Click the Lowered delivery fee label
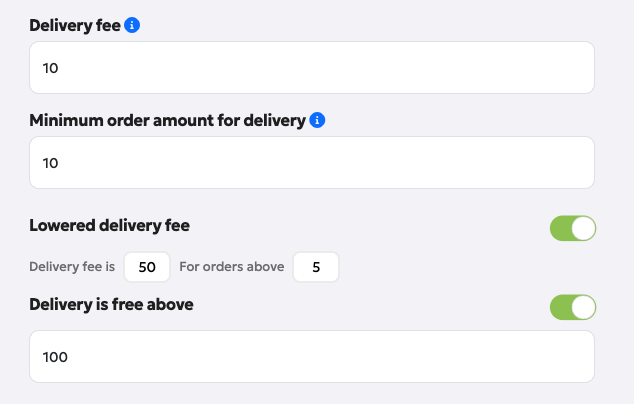Viewport: 634px width, 404px height. point(110,225)
